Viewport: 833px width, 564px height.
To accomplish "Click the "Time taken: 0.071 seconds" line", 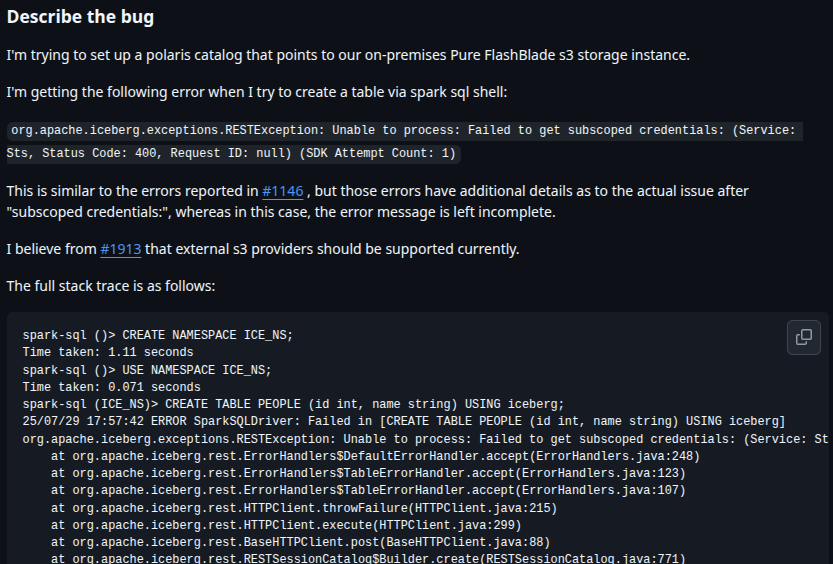I will (x=111, y=387).
